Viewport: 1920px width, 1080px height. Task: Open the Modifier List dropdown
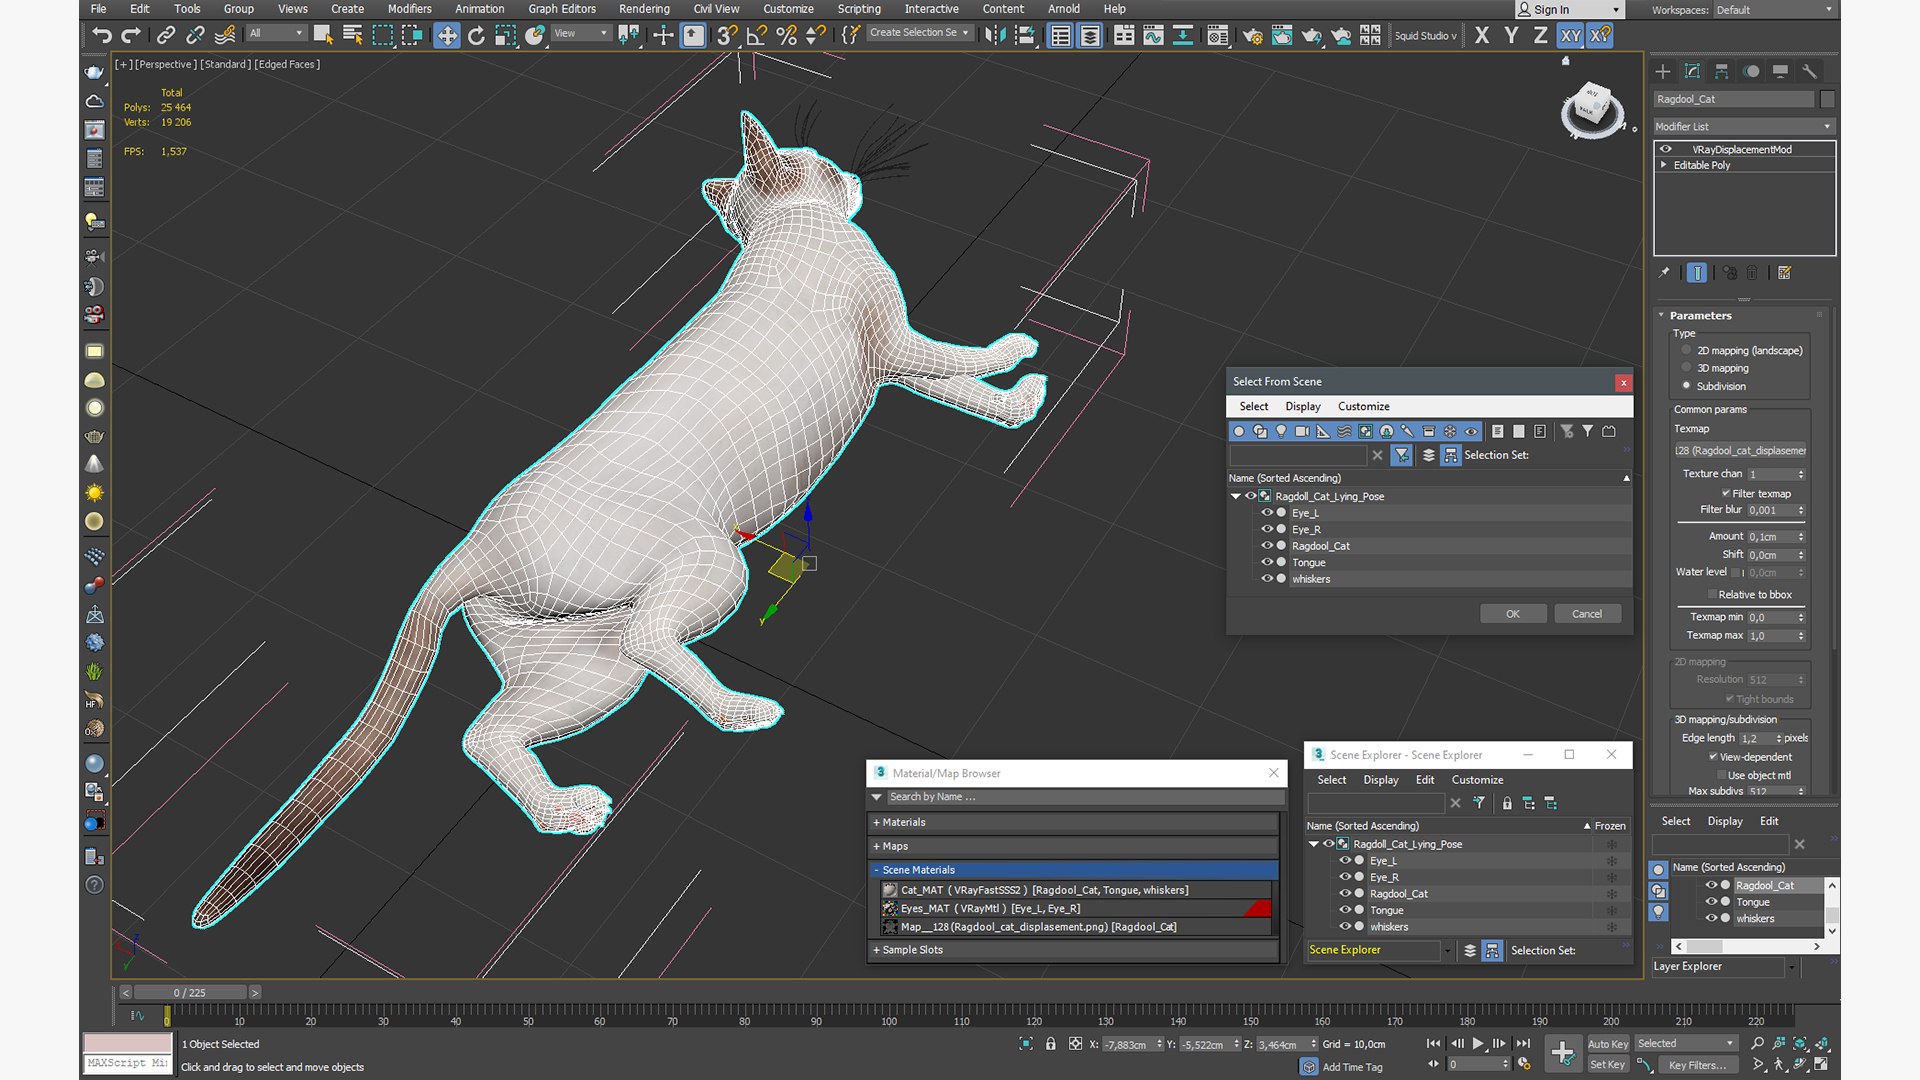(1743, 126)
